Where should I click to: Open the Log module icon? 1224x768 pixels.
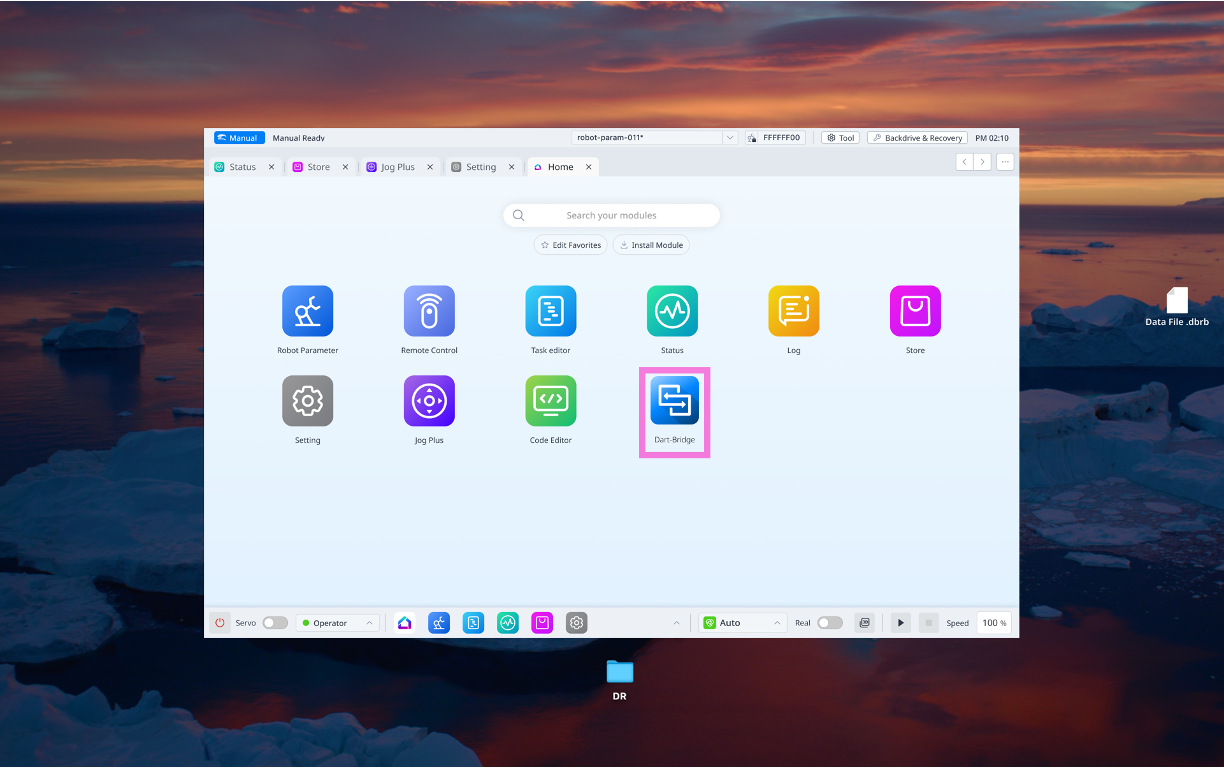(793, 311)
